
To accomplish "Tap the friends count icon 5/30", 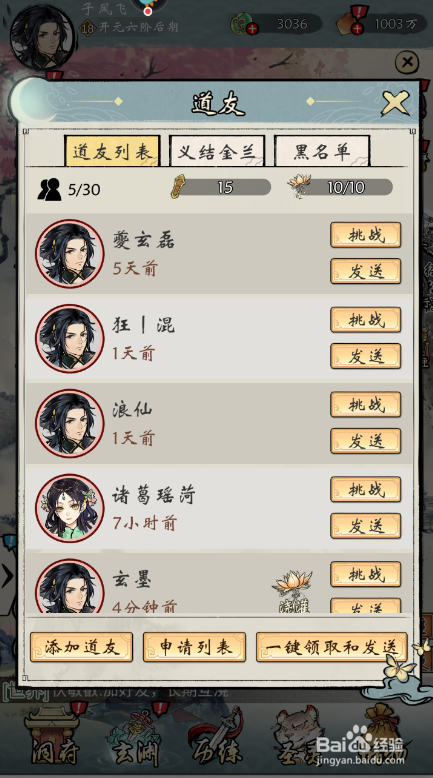I will coord(49,189).
